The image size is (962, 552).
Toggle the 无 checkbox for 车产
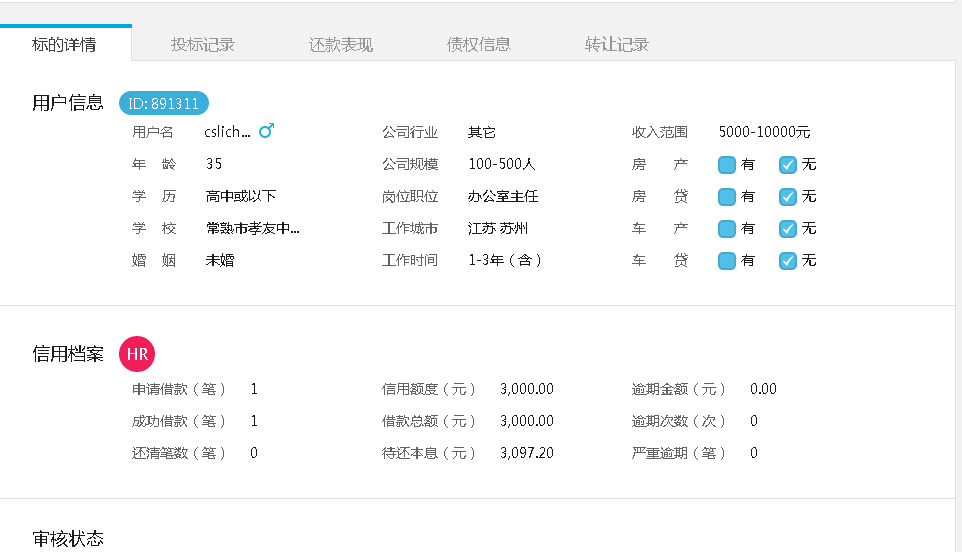(x=788, y=229)
